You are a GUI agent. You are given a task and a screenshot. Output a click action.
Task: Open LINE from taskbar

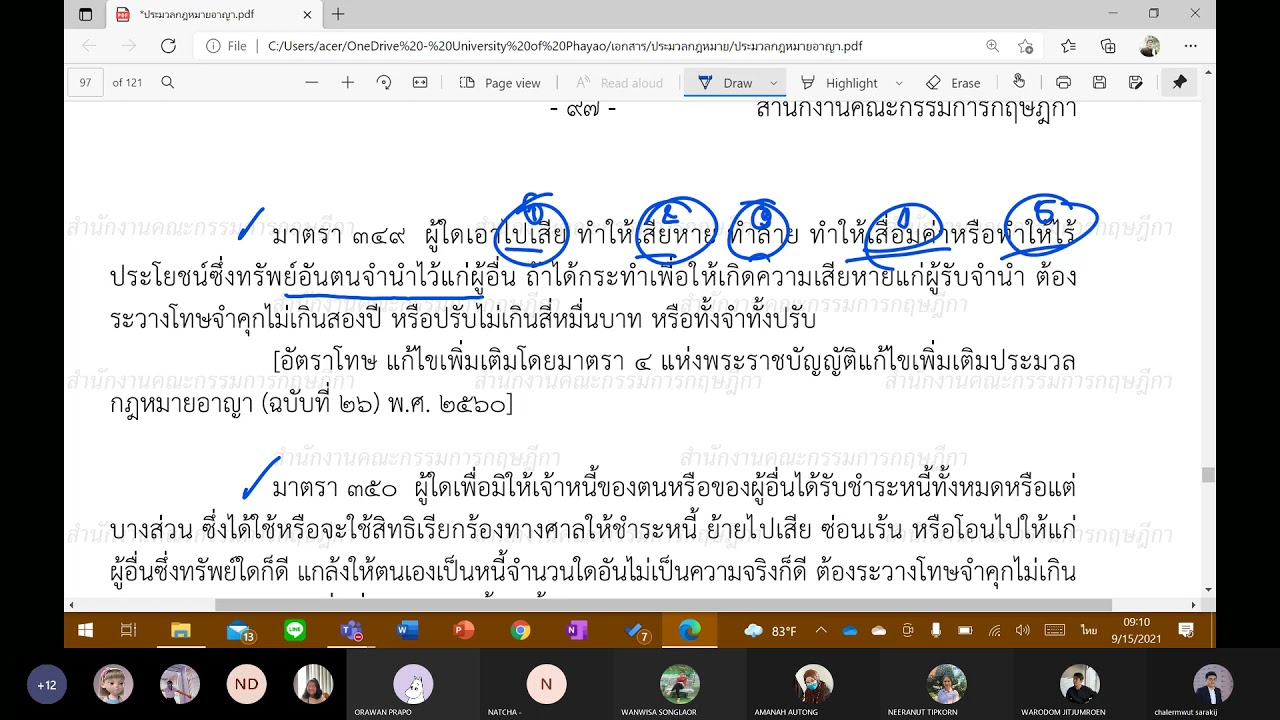(x=294, y=630)
